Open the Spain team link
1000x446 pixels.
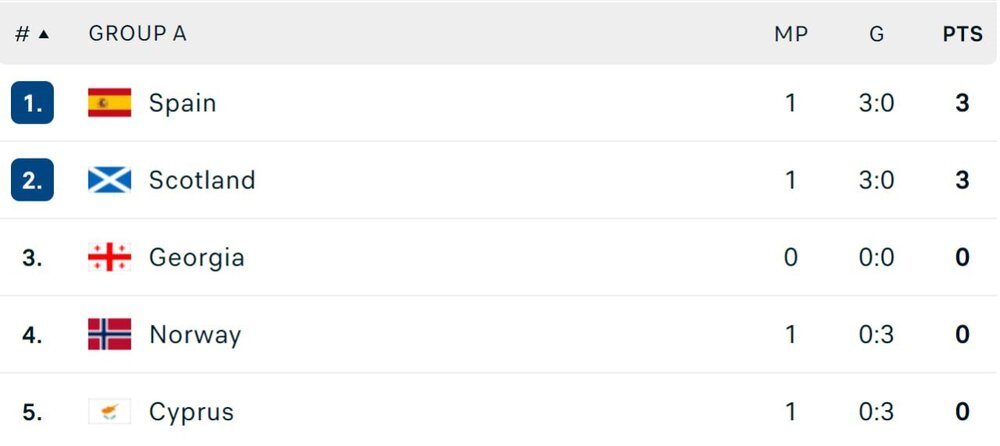pyautogui.click(x=182, y=103)
